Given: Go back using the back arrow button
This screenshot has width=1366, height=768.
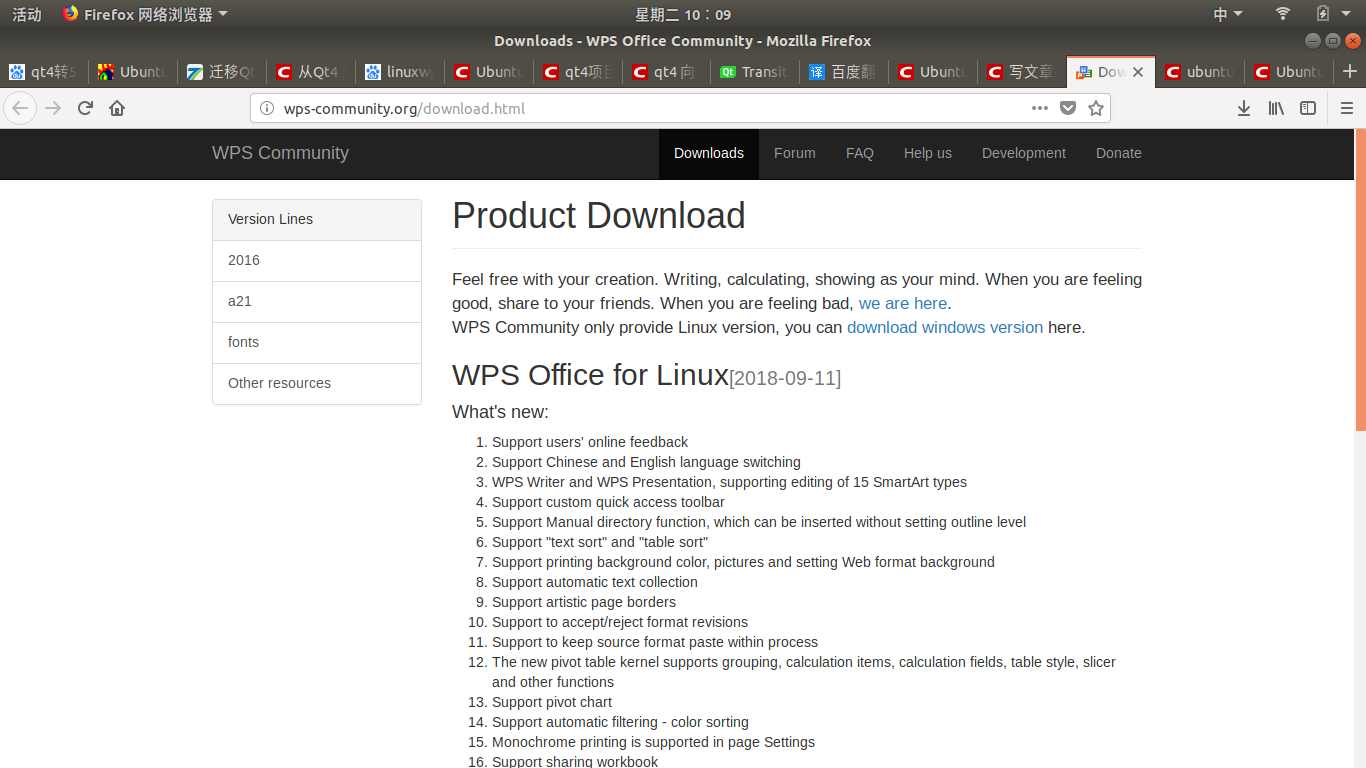Looking at the screenshot, I should [x=20, y=108].
